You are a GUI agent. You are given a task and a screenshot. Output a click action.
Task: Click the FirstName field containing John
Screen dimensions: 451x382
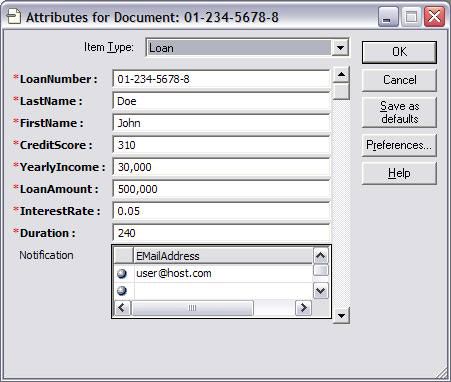[x=221, y=123]
